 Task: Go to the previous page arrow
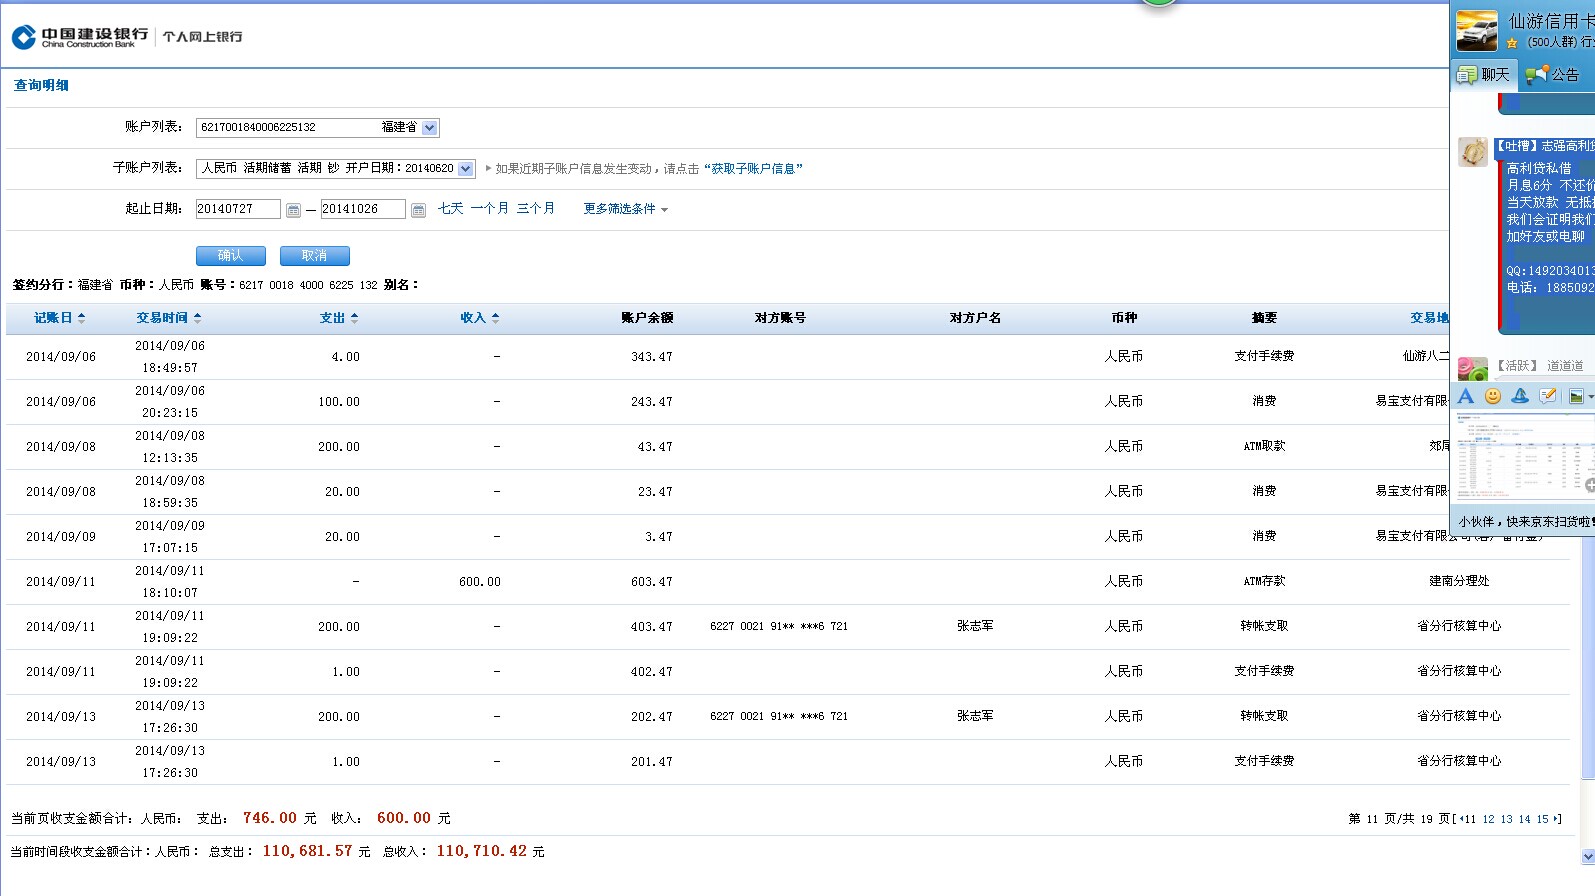tap(1460, 819)
